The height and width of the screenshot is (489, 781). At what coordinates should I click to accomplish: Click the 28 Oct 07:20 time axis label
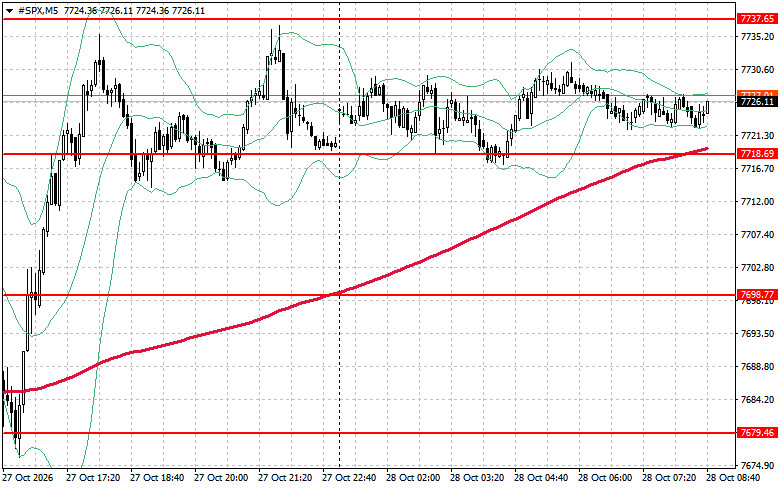point(669,478)
